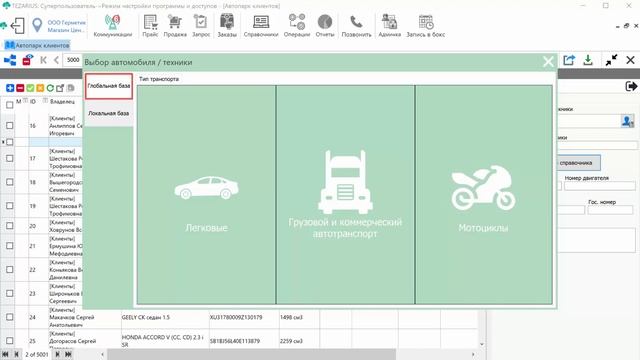The height and width of the screenshot is (360, 640).
Task: Check the row 24 checkbox
Action: (x=9, y=317)
